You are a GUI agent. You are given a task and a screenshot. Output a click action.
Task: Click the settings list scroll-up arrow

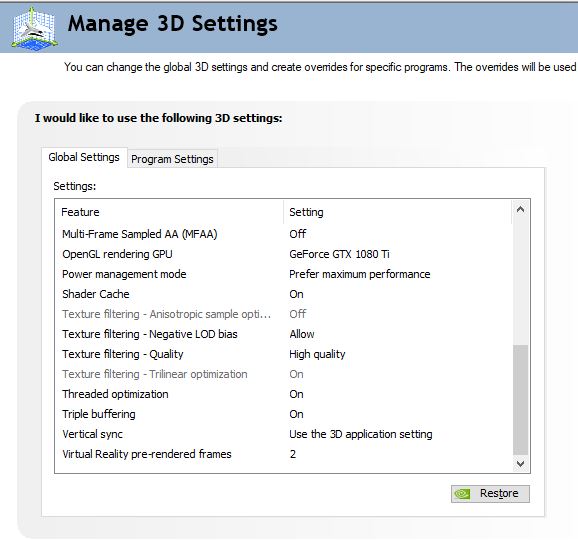pos(520,209)
